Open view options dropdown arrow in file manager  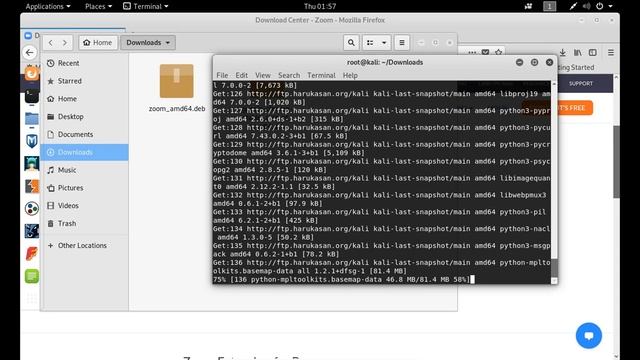pyautogui.click(x=384, y=42)
